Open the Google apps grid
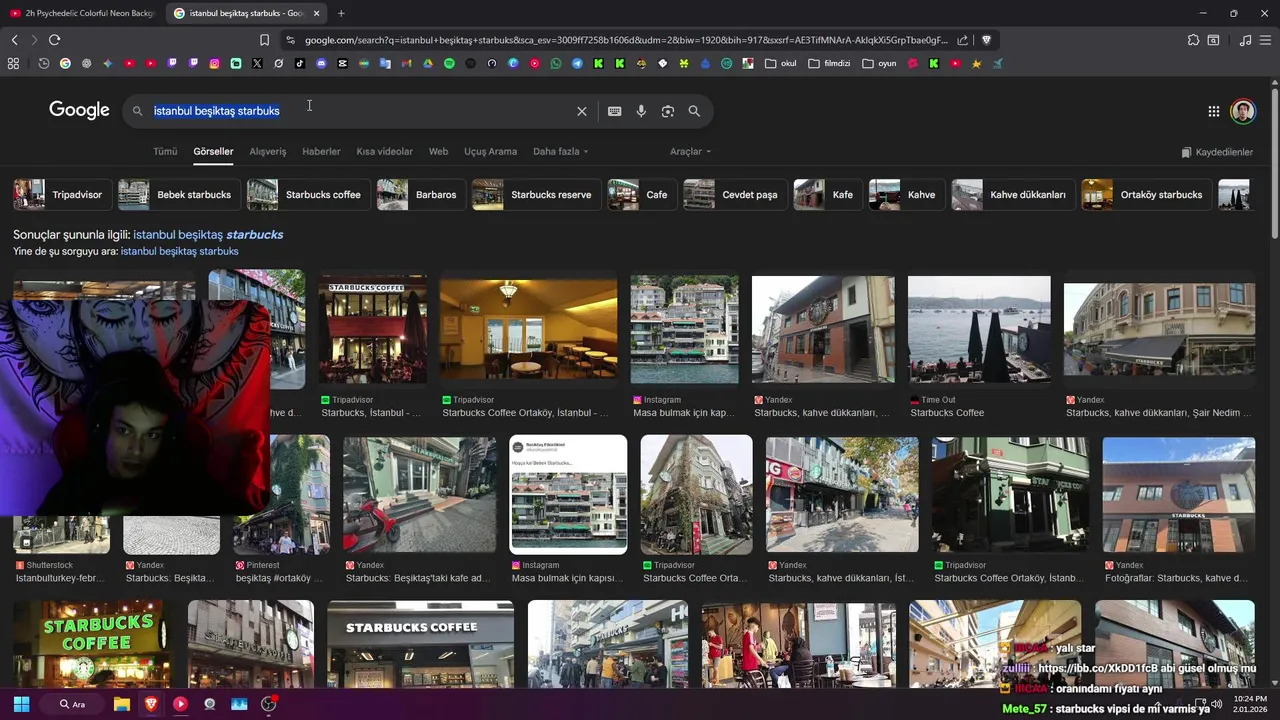 1213,112
